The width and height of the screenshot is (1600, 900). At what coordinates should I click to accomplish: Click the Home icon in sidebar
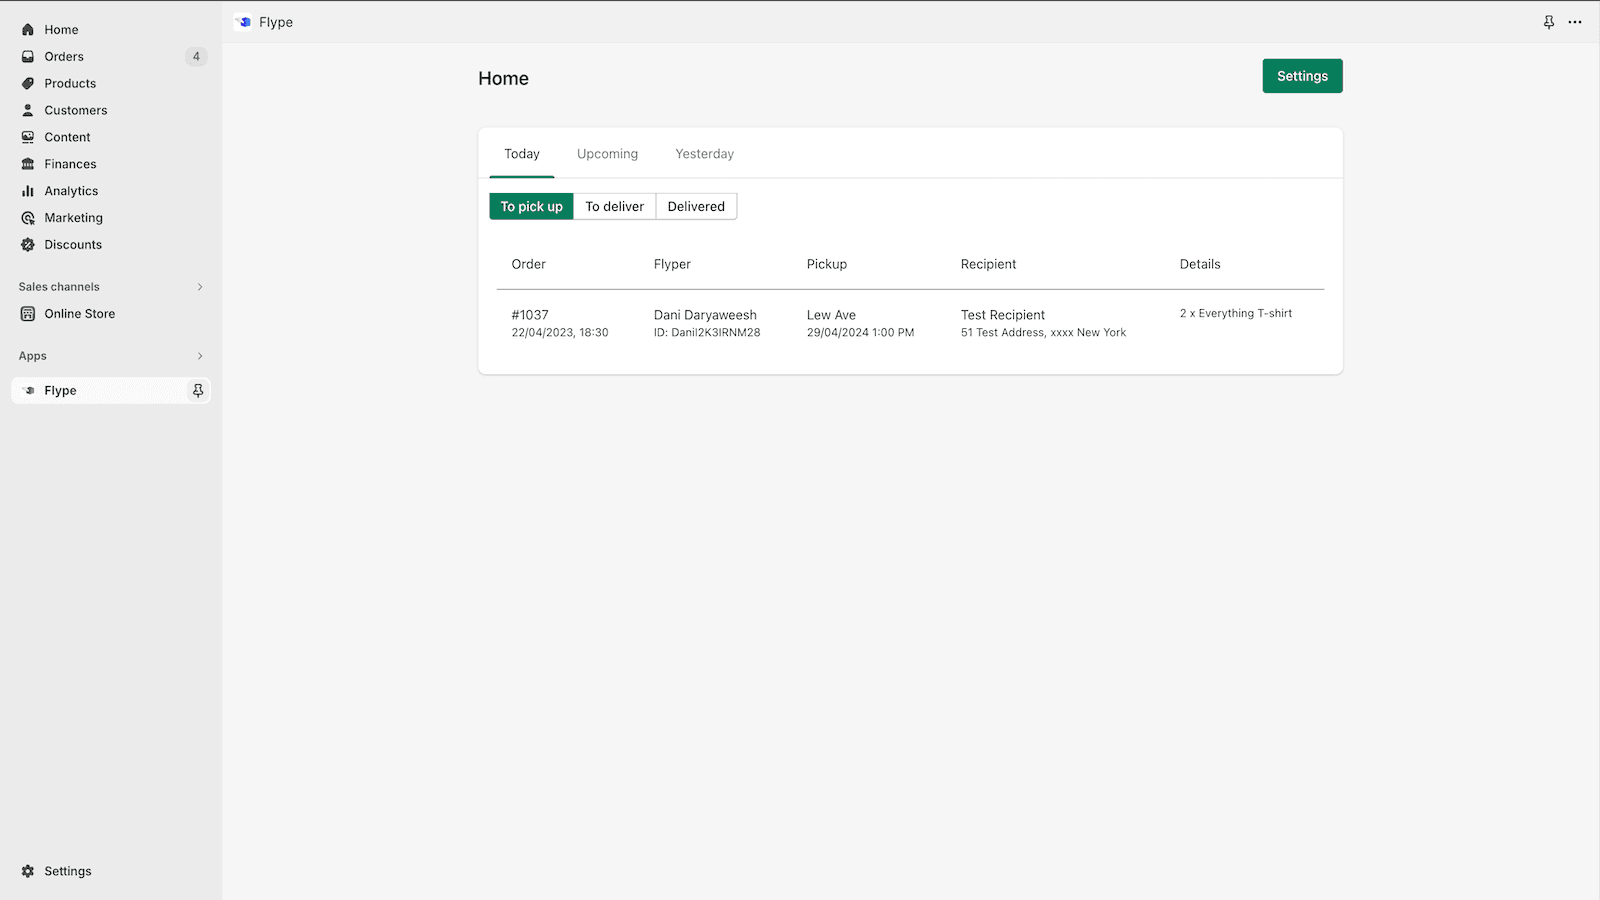coord(28,30)
